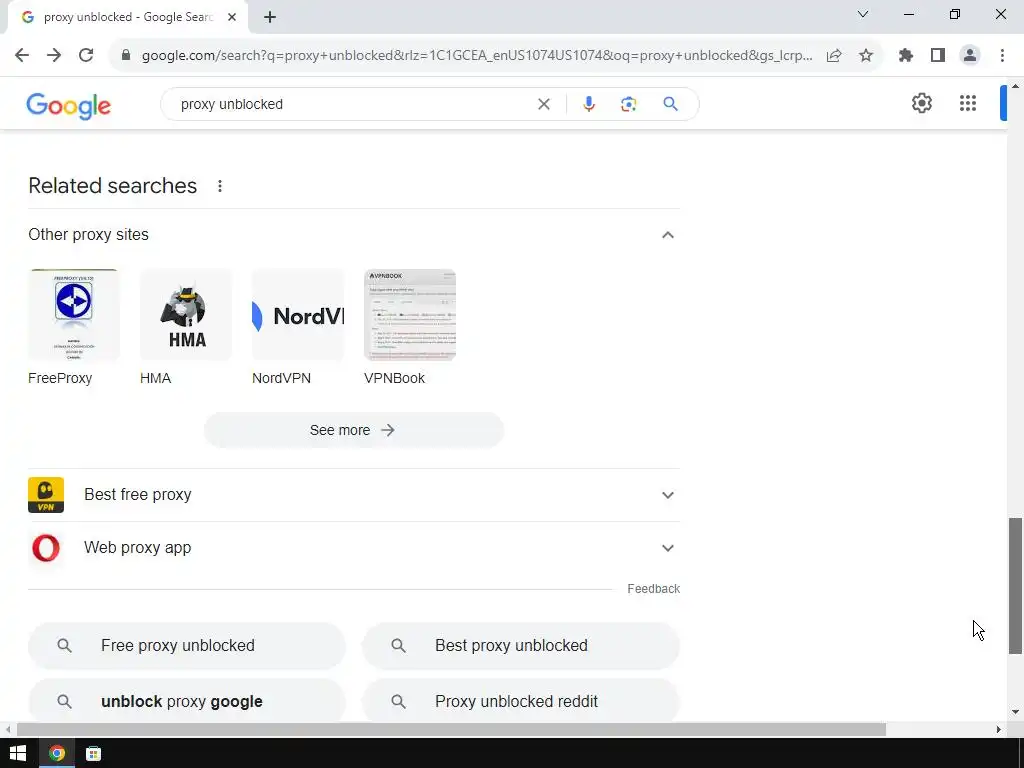Send Feedback on related searches
This screenshot has height=768, width=1024.
pyautogui.click(x=653, y=588)
